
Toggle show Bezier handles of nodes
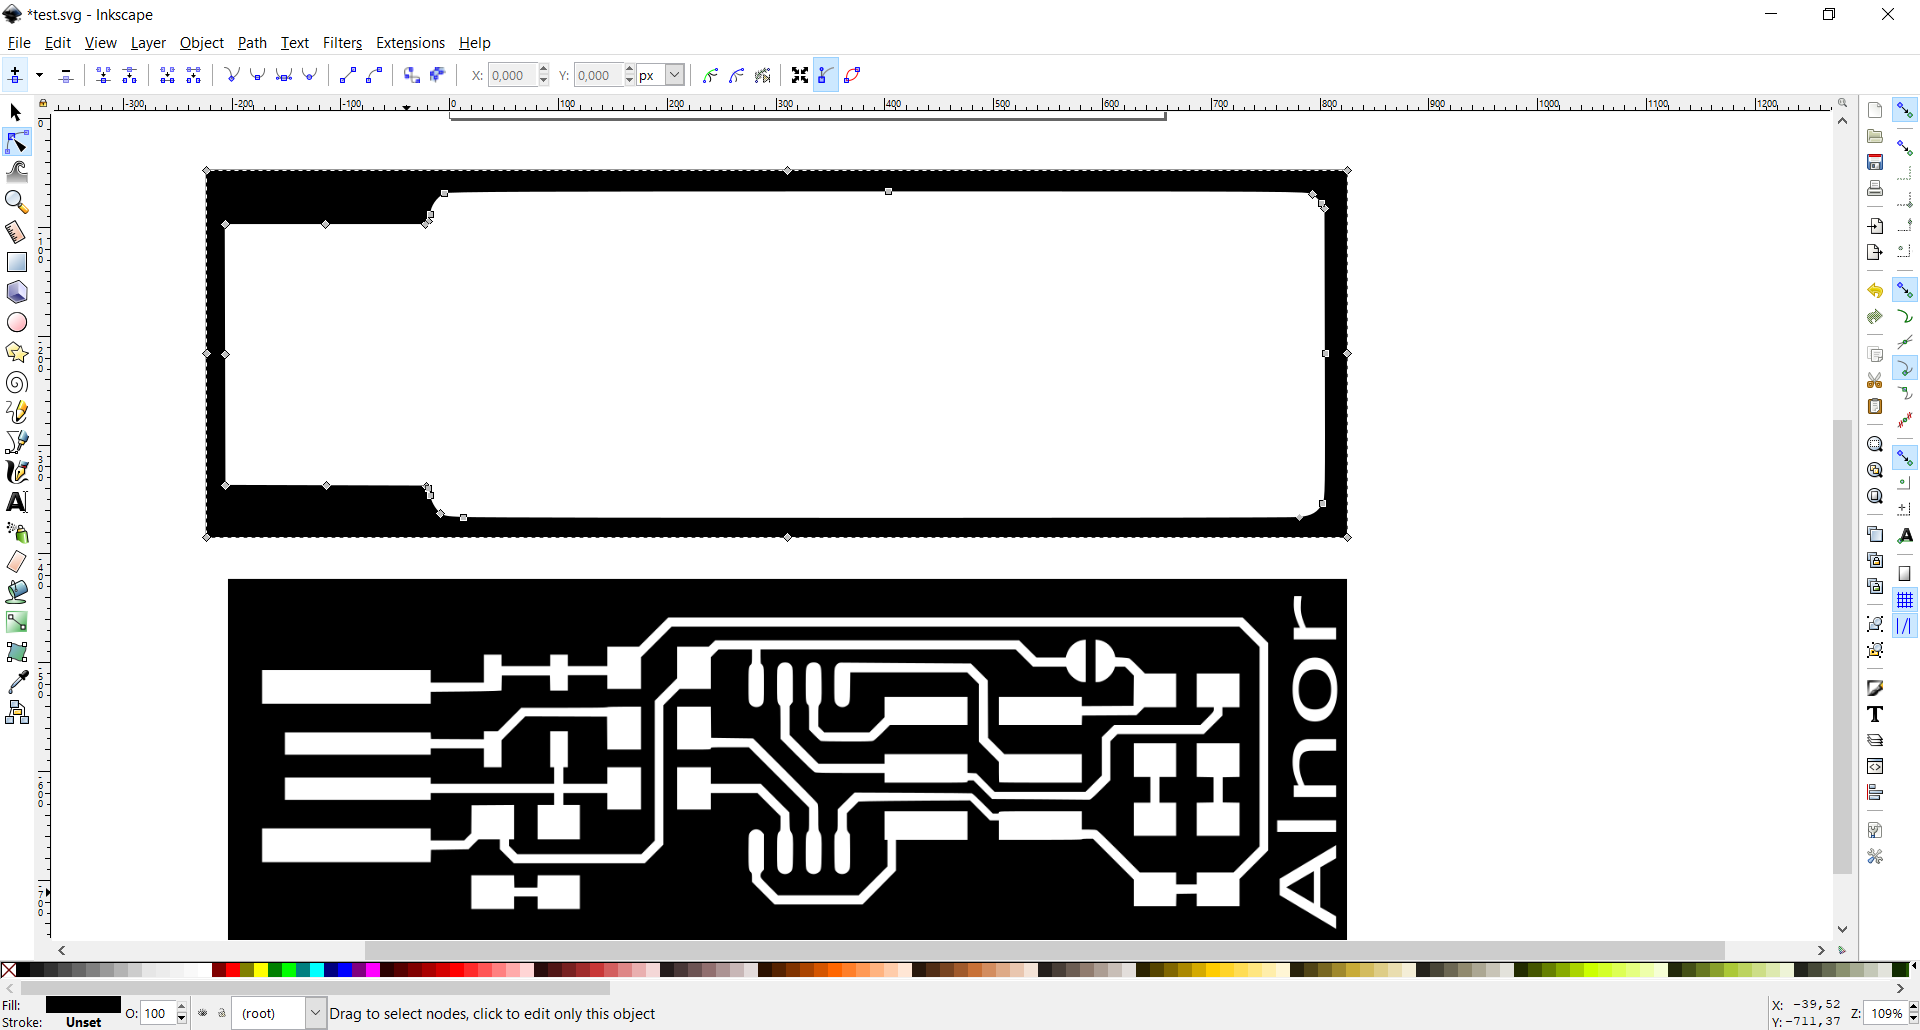point(826,75)
